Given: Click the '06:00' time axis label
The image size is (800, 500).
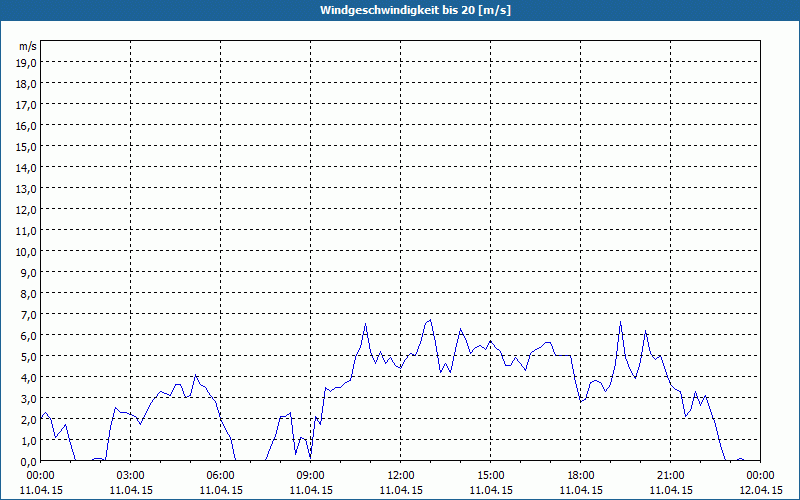Looking at the screenshot, I should click(220, 476).
